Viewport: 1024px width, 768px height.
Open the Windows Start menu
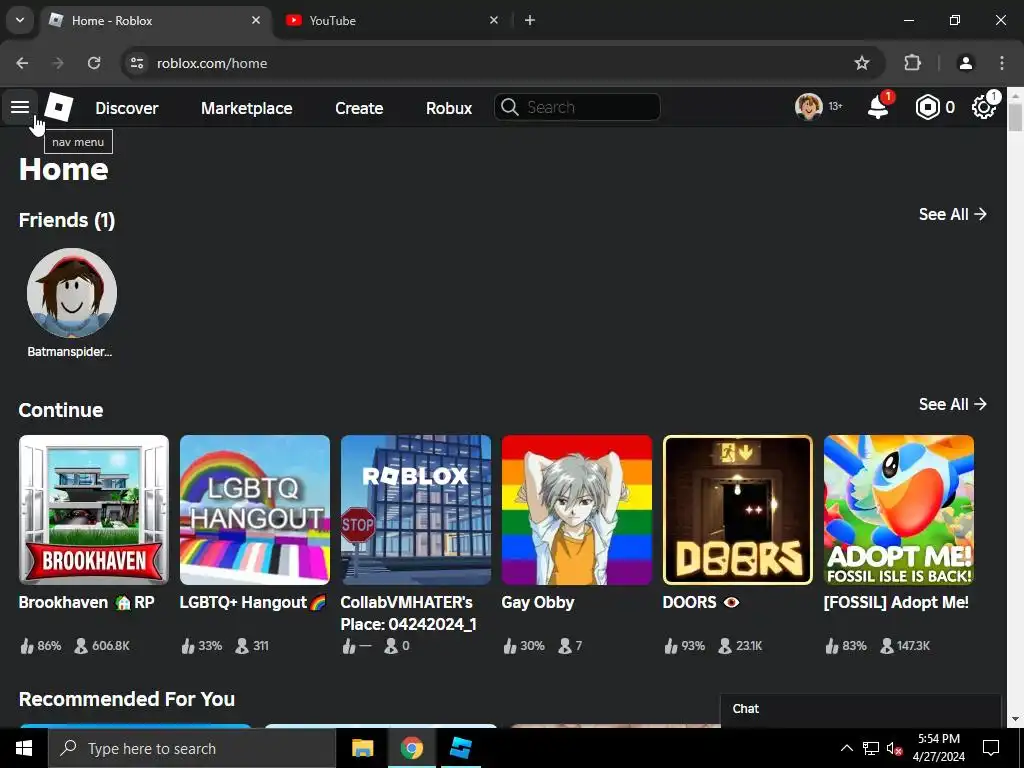[24, 748]
